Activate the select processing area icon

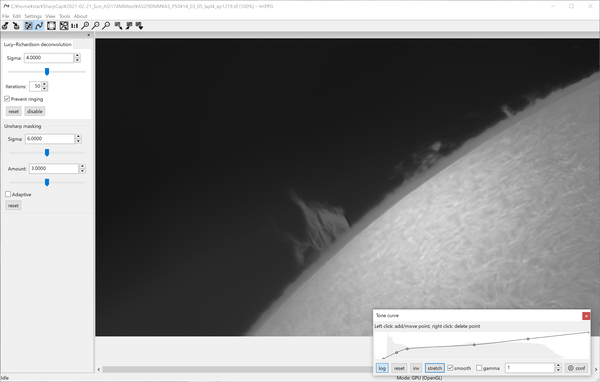click(51, 26)
